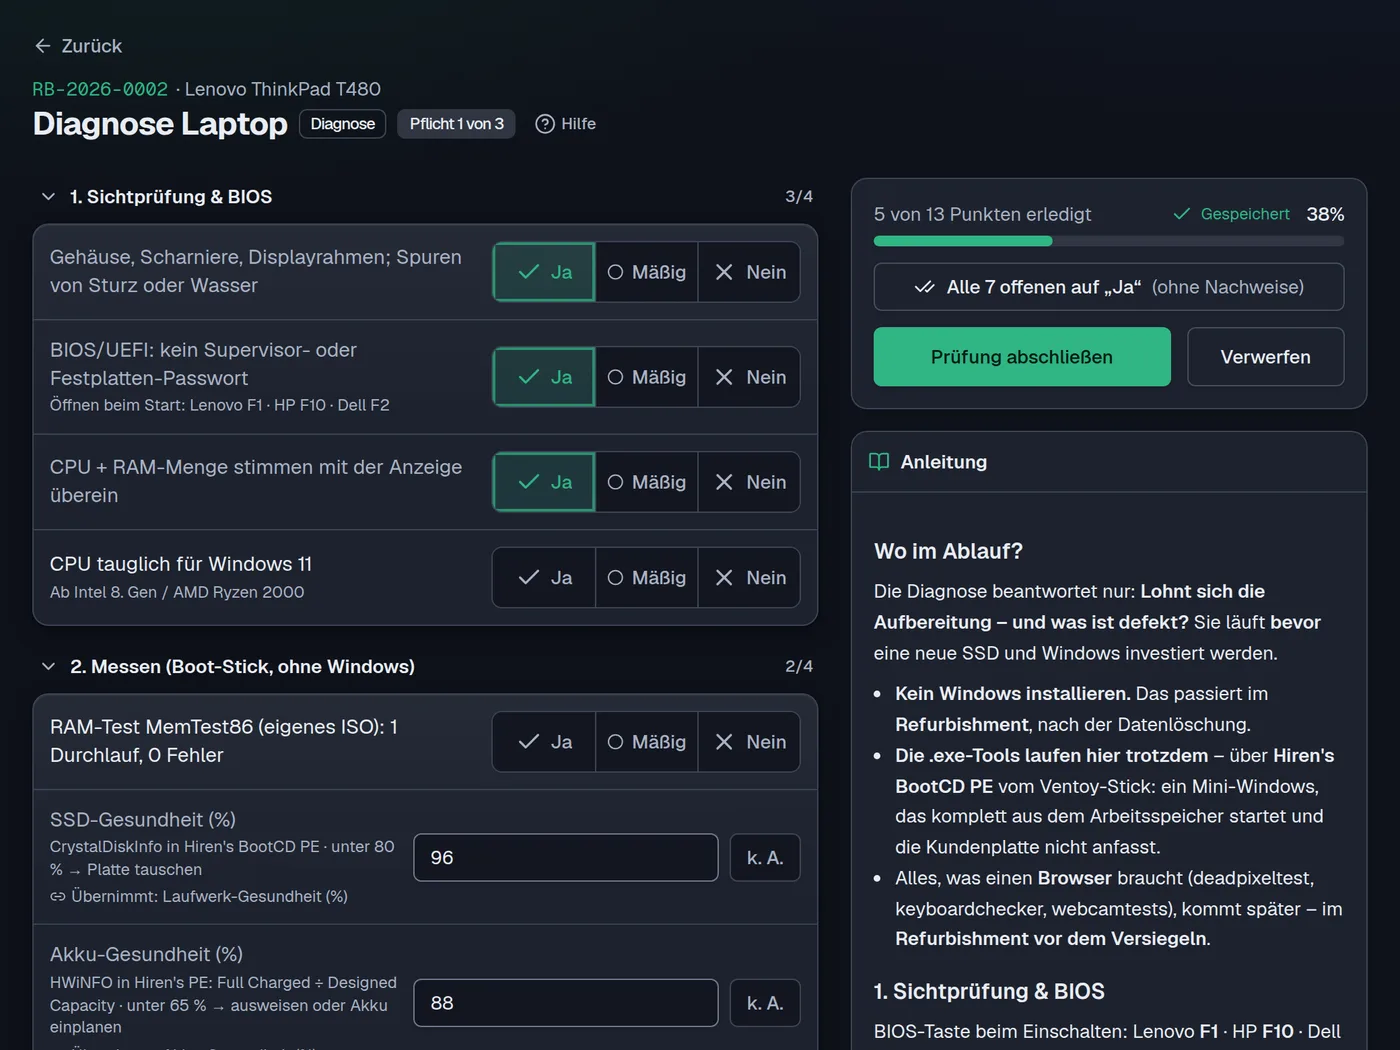
Task: Click Verwerfen to discard the check
Action: [1266, 357]
